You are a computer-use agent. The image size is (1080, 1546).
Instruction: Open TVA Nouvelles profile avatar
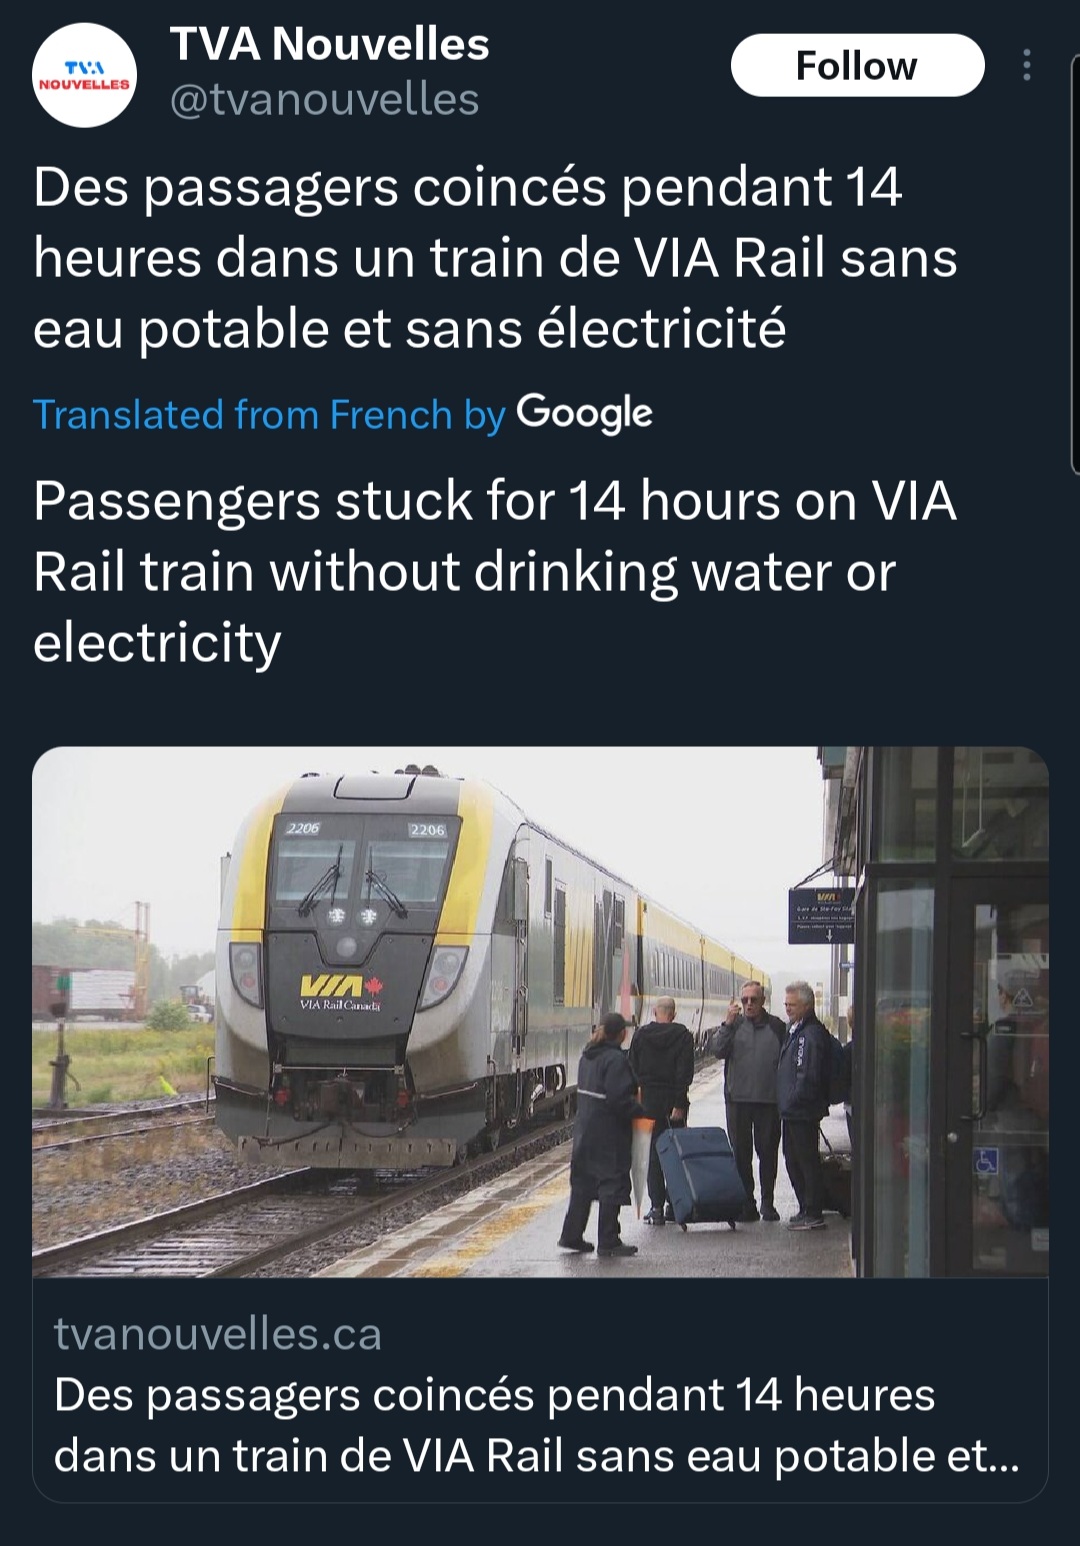(x=85, y=75)
